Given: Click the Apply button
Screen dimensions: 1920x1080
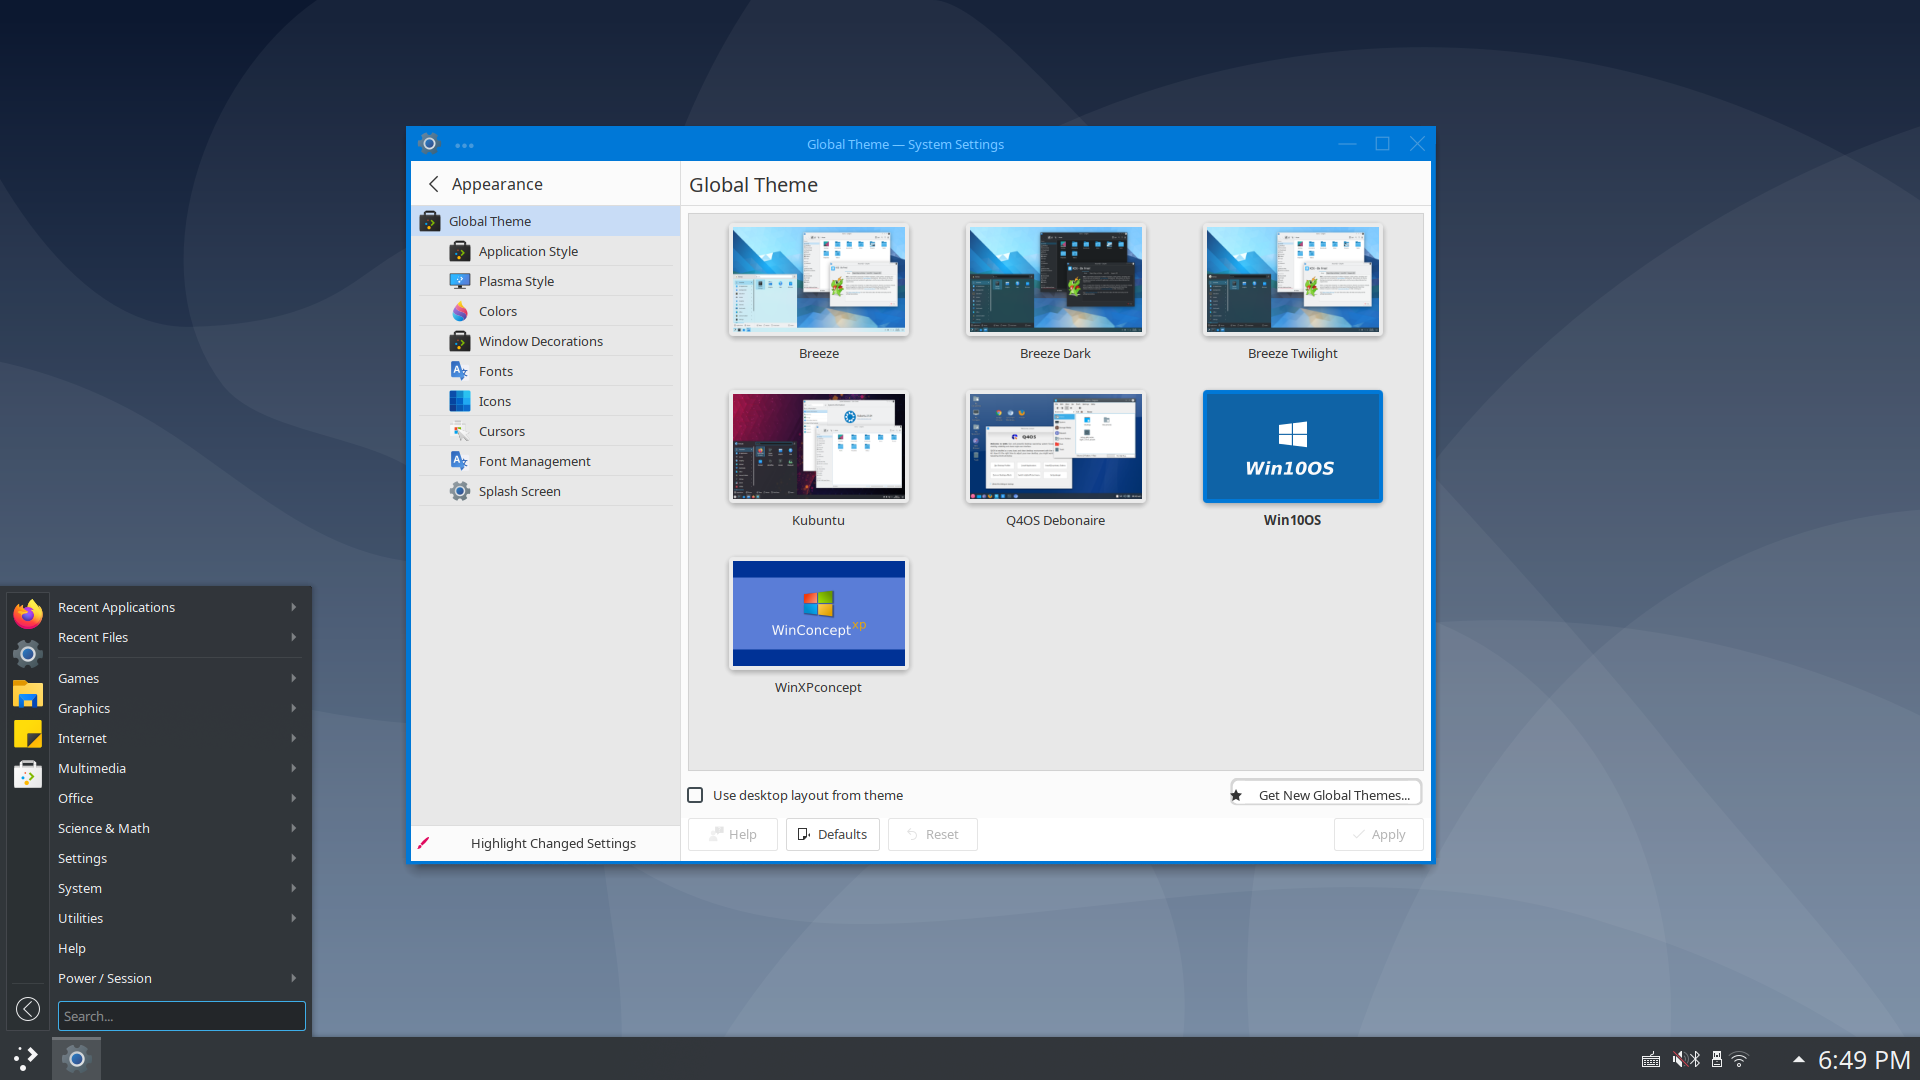Looking at the screenshot, I should pyautogui.click(x=1378, y=834).
